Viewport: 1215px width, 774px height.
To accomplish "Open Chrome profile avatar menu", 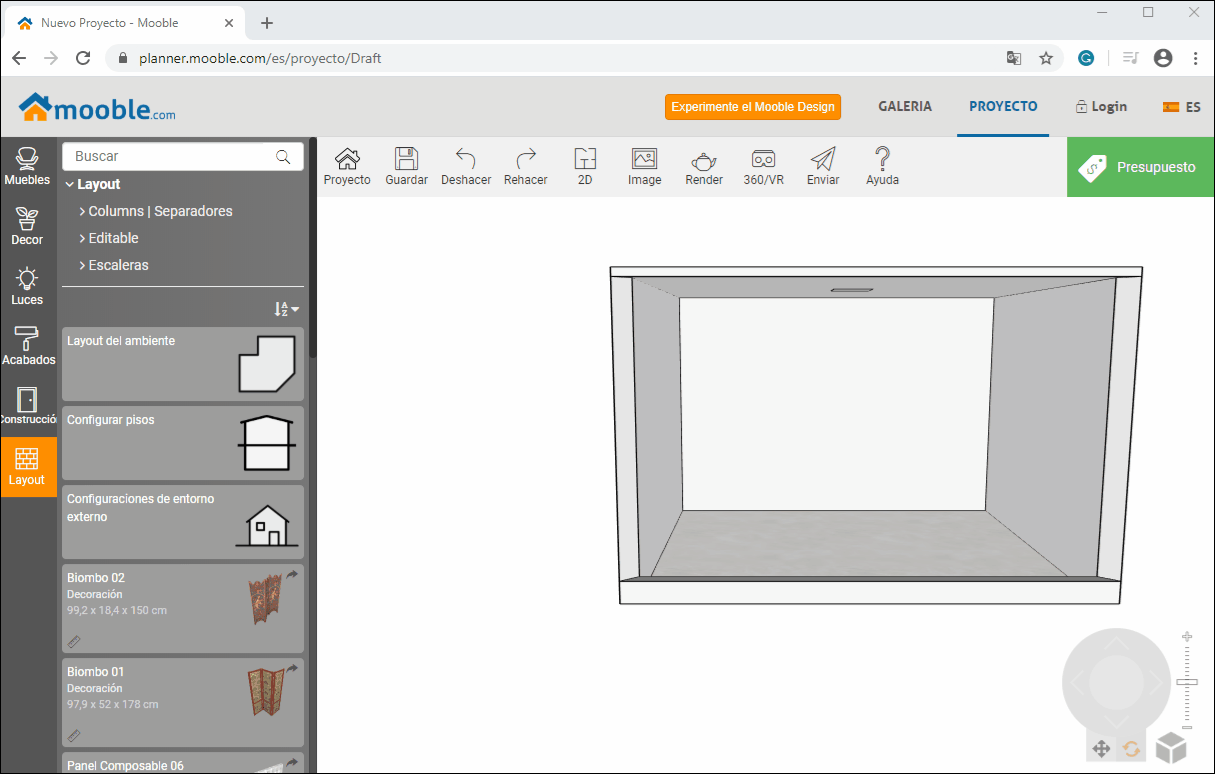I will pyautogui.click(x=1163, y=58).
